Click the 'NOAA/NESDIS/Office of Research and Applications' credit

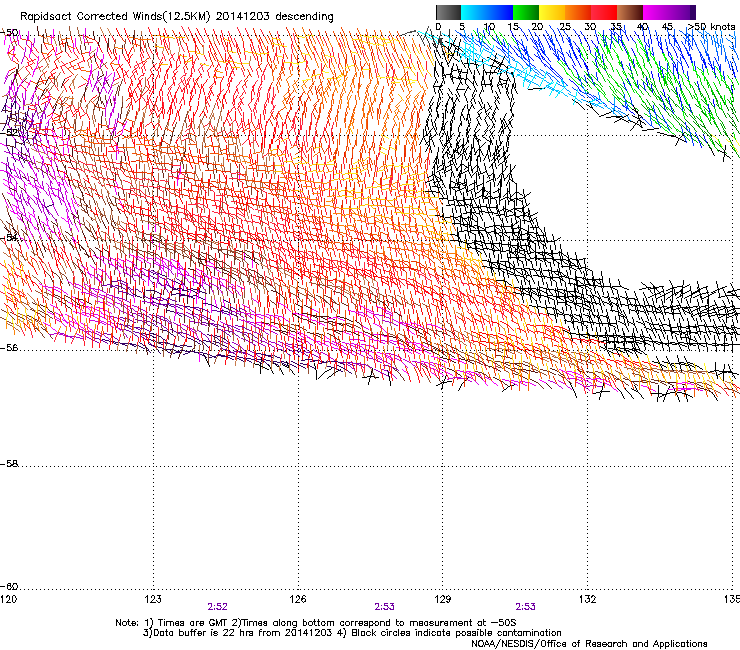(x=589, y=644)
